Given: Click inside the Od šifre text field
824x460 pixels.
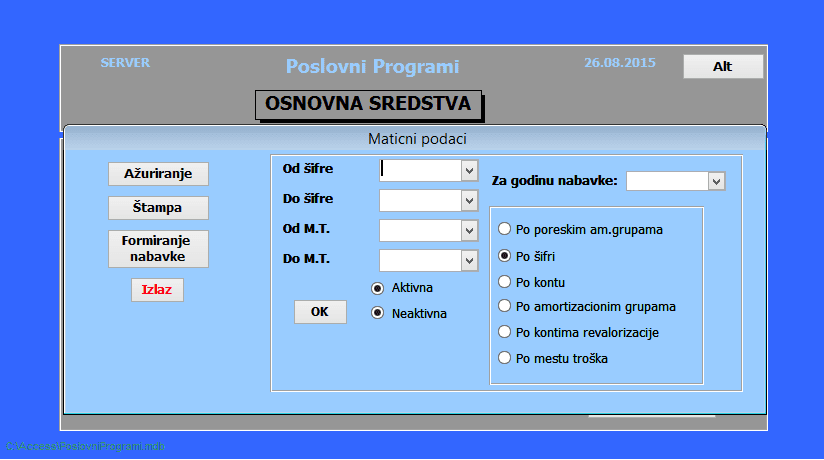Looking at the screenshot, I should tap(420, 171).
